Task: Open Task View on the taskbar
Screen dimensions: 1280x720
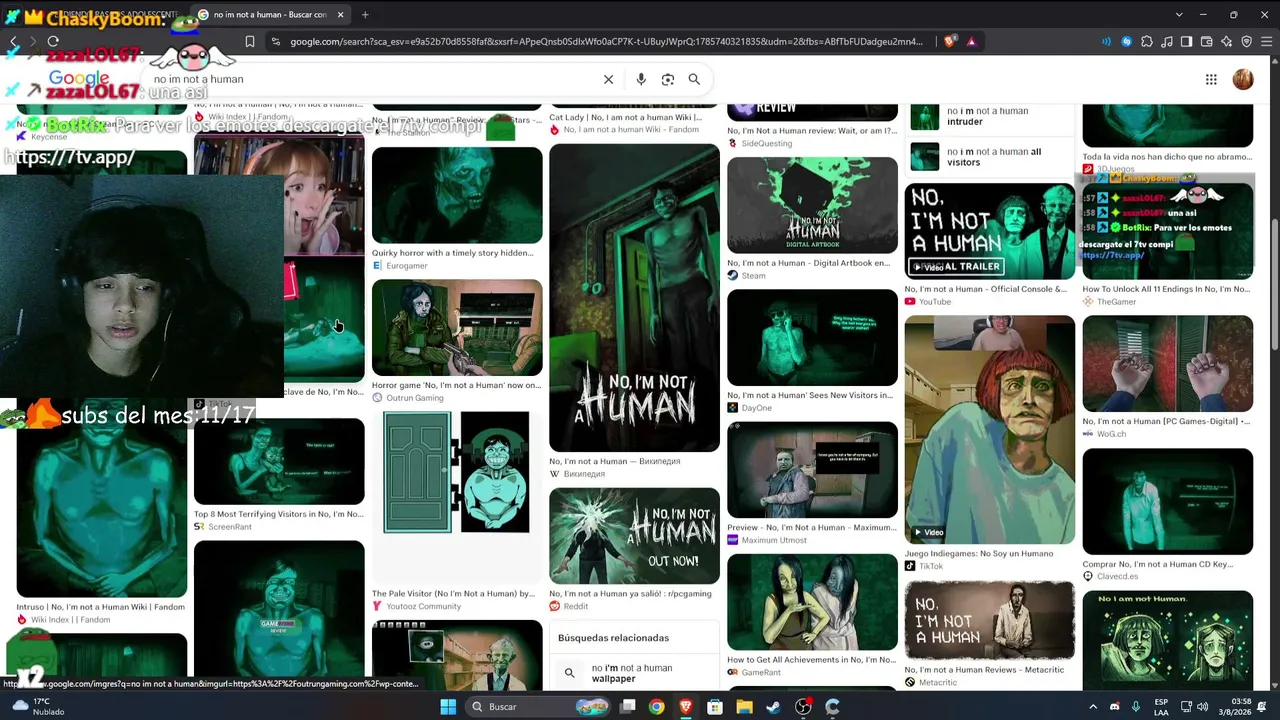Action: pos(627,707)
